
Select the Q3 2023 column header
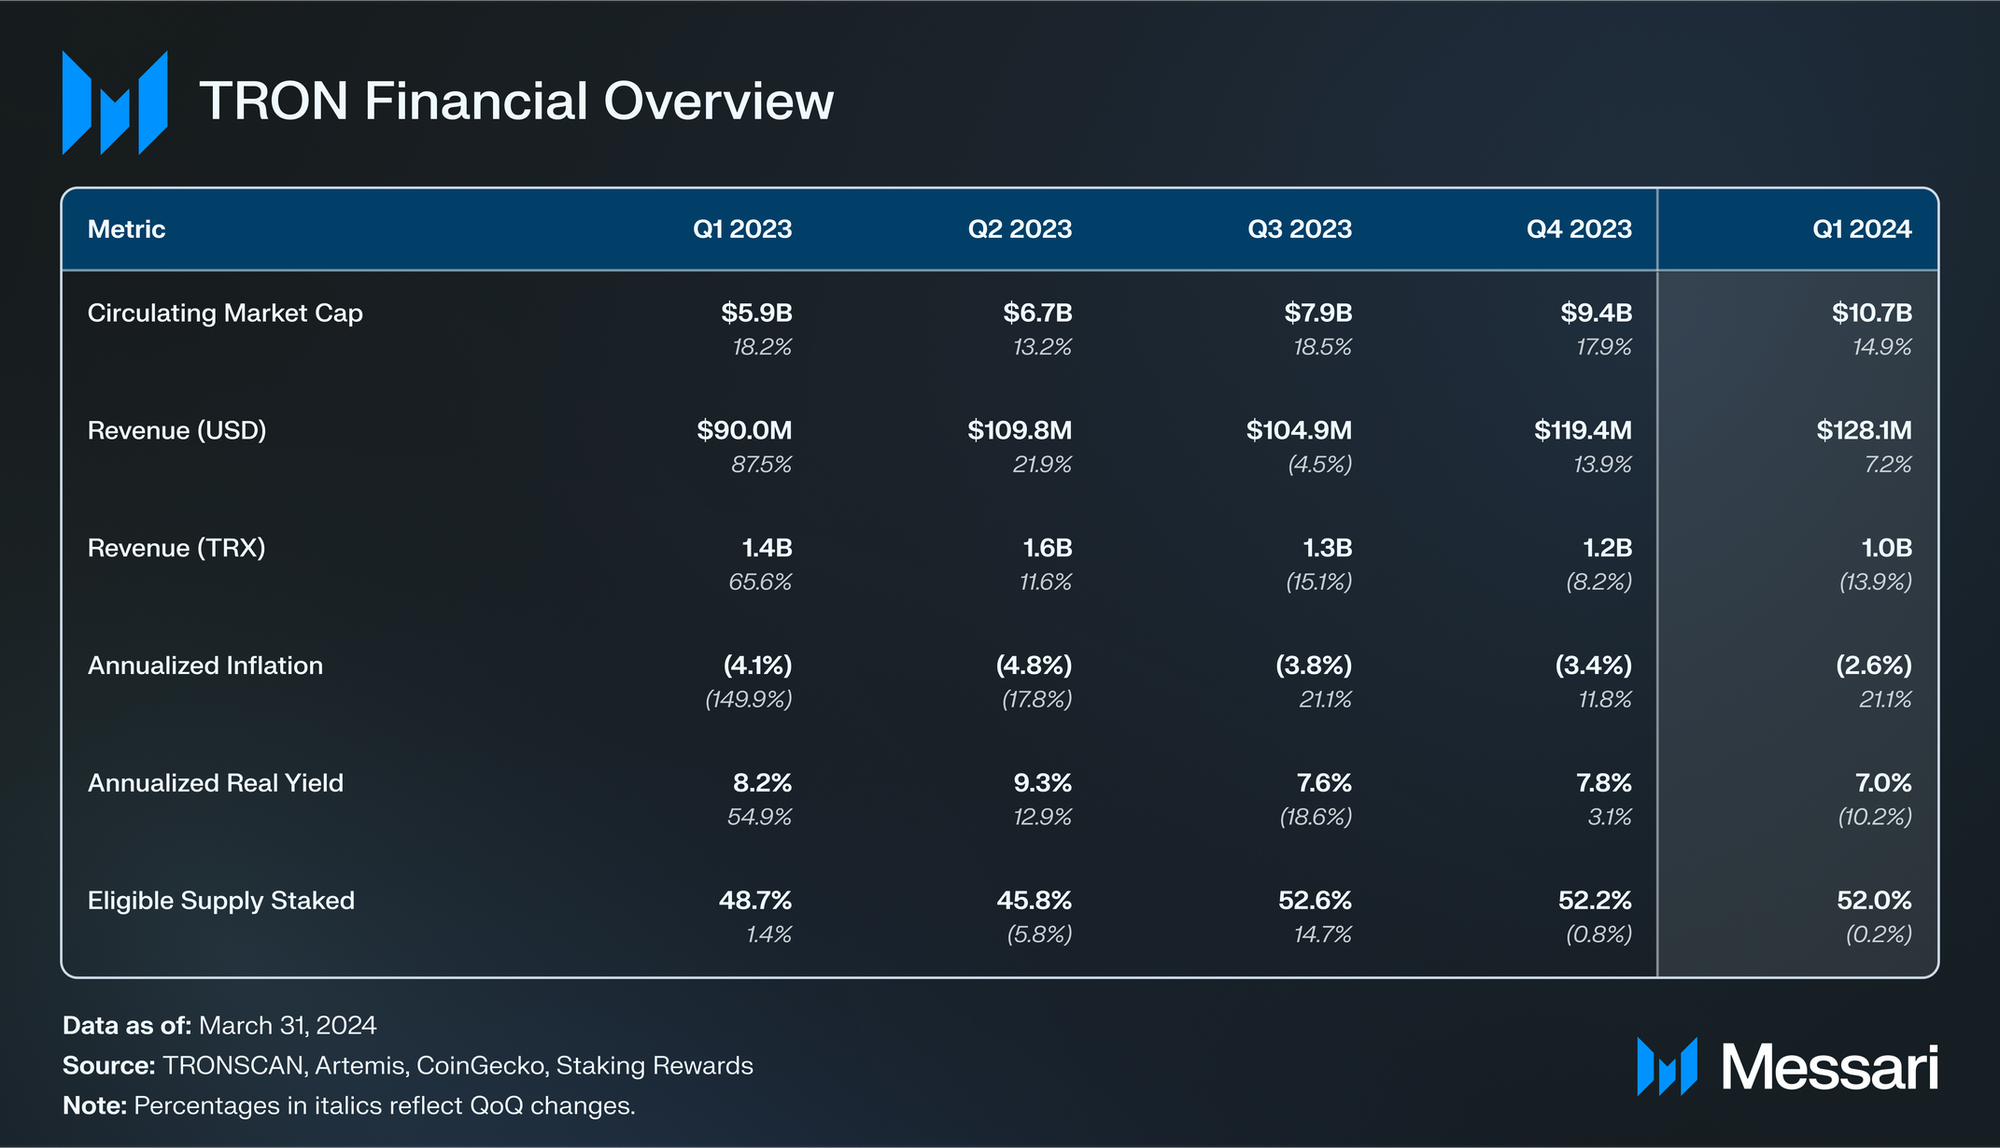point(1299,229)
